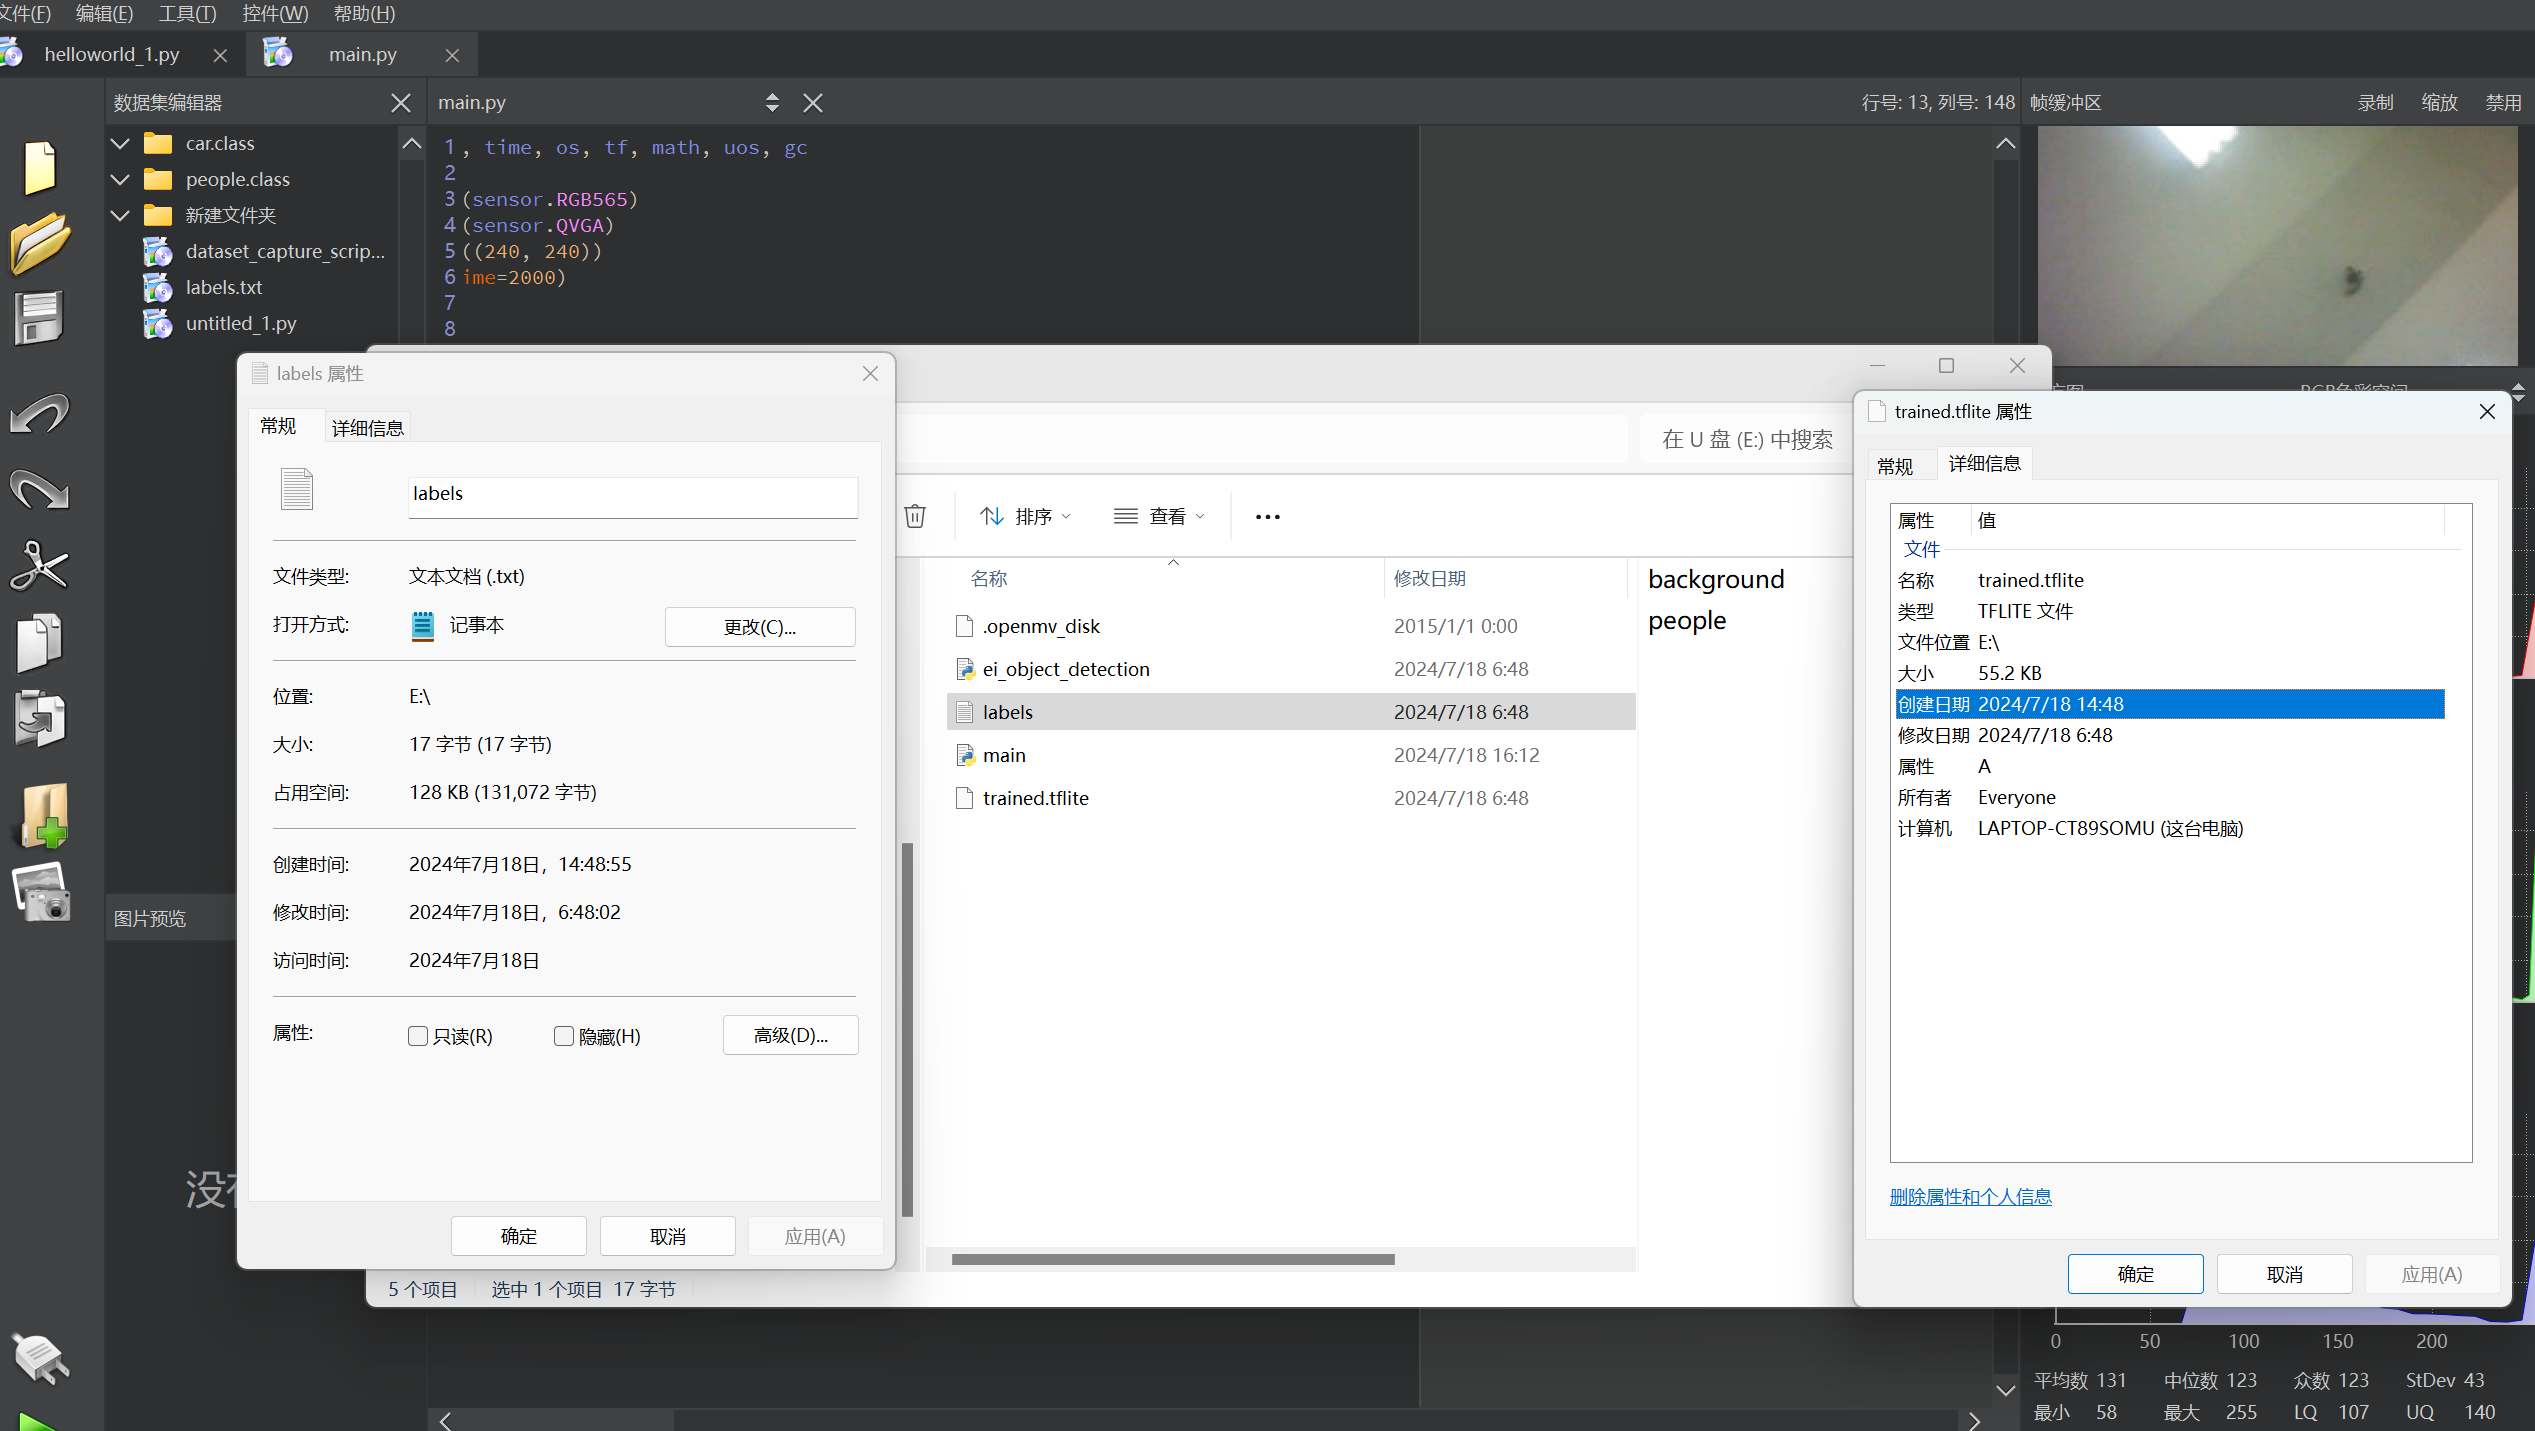Close the helloworld_1.py tab
This screenshot has height=1431, width=2535.
coord(221,55)
